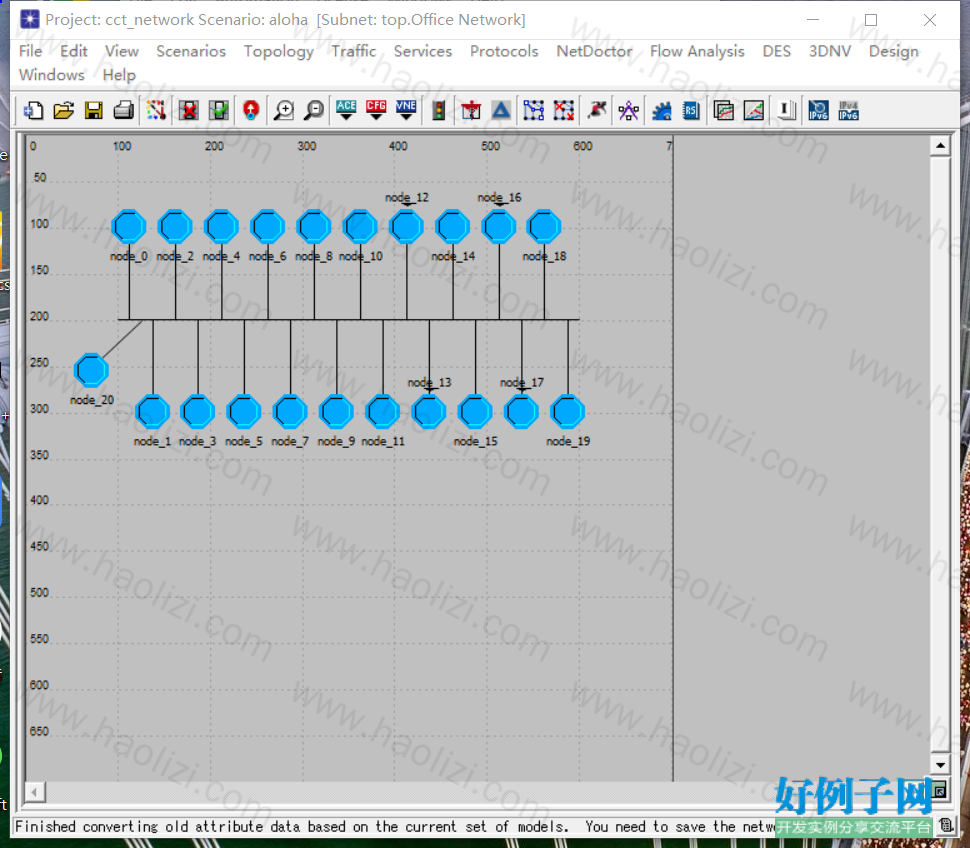Click the message log icon in status bar
The width and height of the screenshot is (970, 848).
(x=946, y=825)
